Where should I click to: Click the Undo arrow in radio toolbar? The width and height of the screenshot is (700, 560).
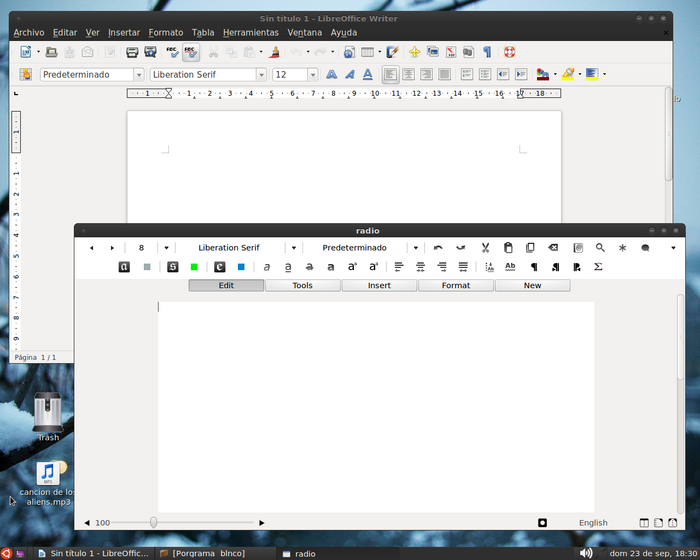coord(438,248)
